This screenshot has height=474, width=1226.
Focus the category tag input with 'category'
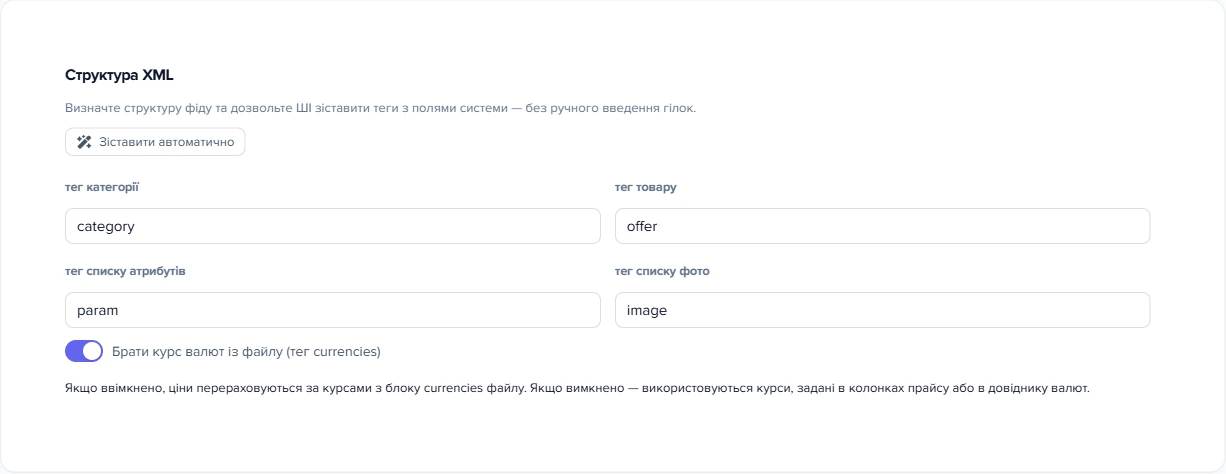coord(333,226)
